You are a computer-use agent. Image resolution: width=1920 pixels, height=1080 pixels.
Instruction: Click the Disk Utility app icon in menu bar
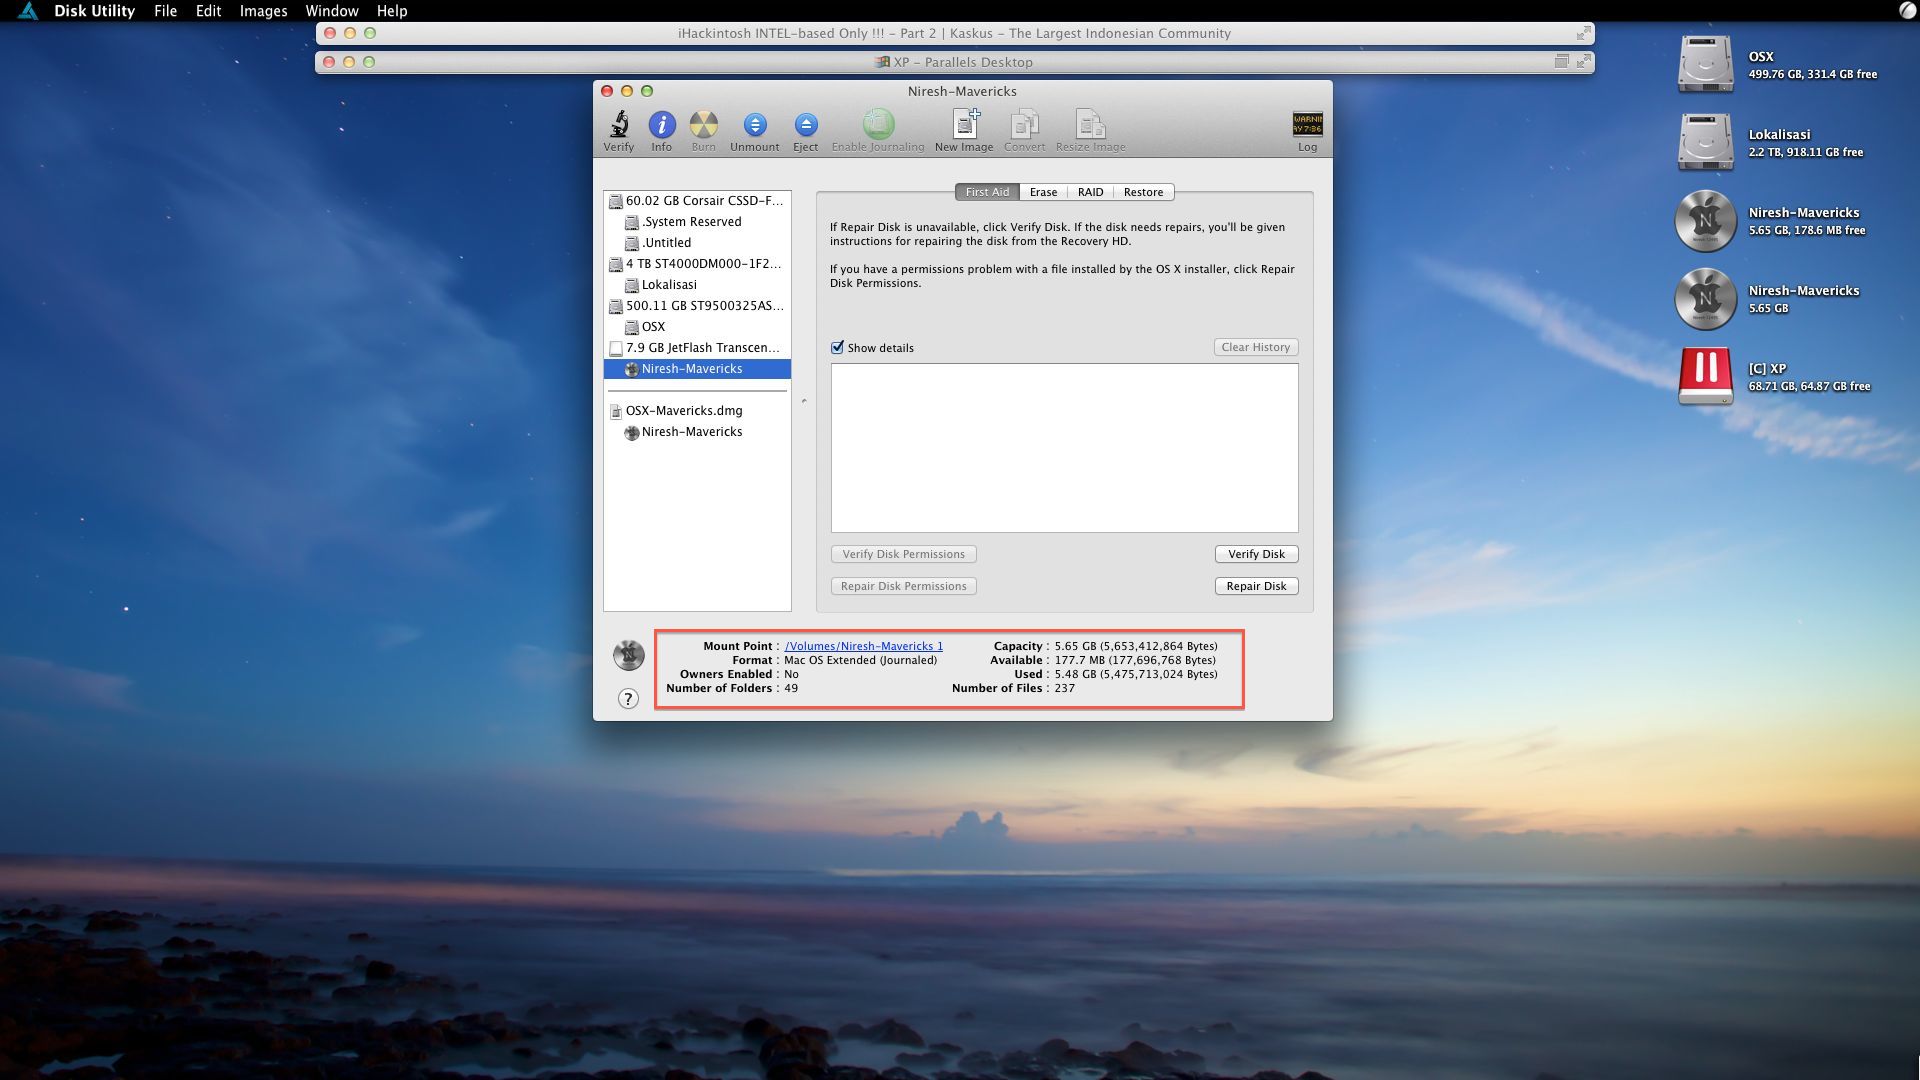click(28, 11)
